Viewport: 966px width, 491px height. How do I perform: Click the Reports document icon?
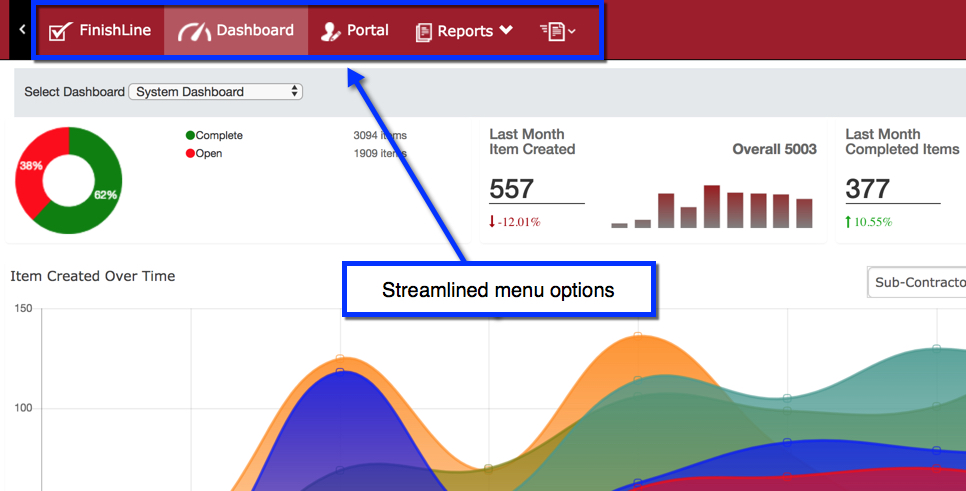pyautogui.click(x=424, y=32)
